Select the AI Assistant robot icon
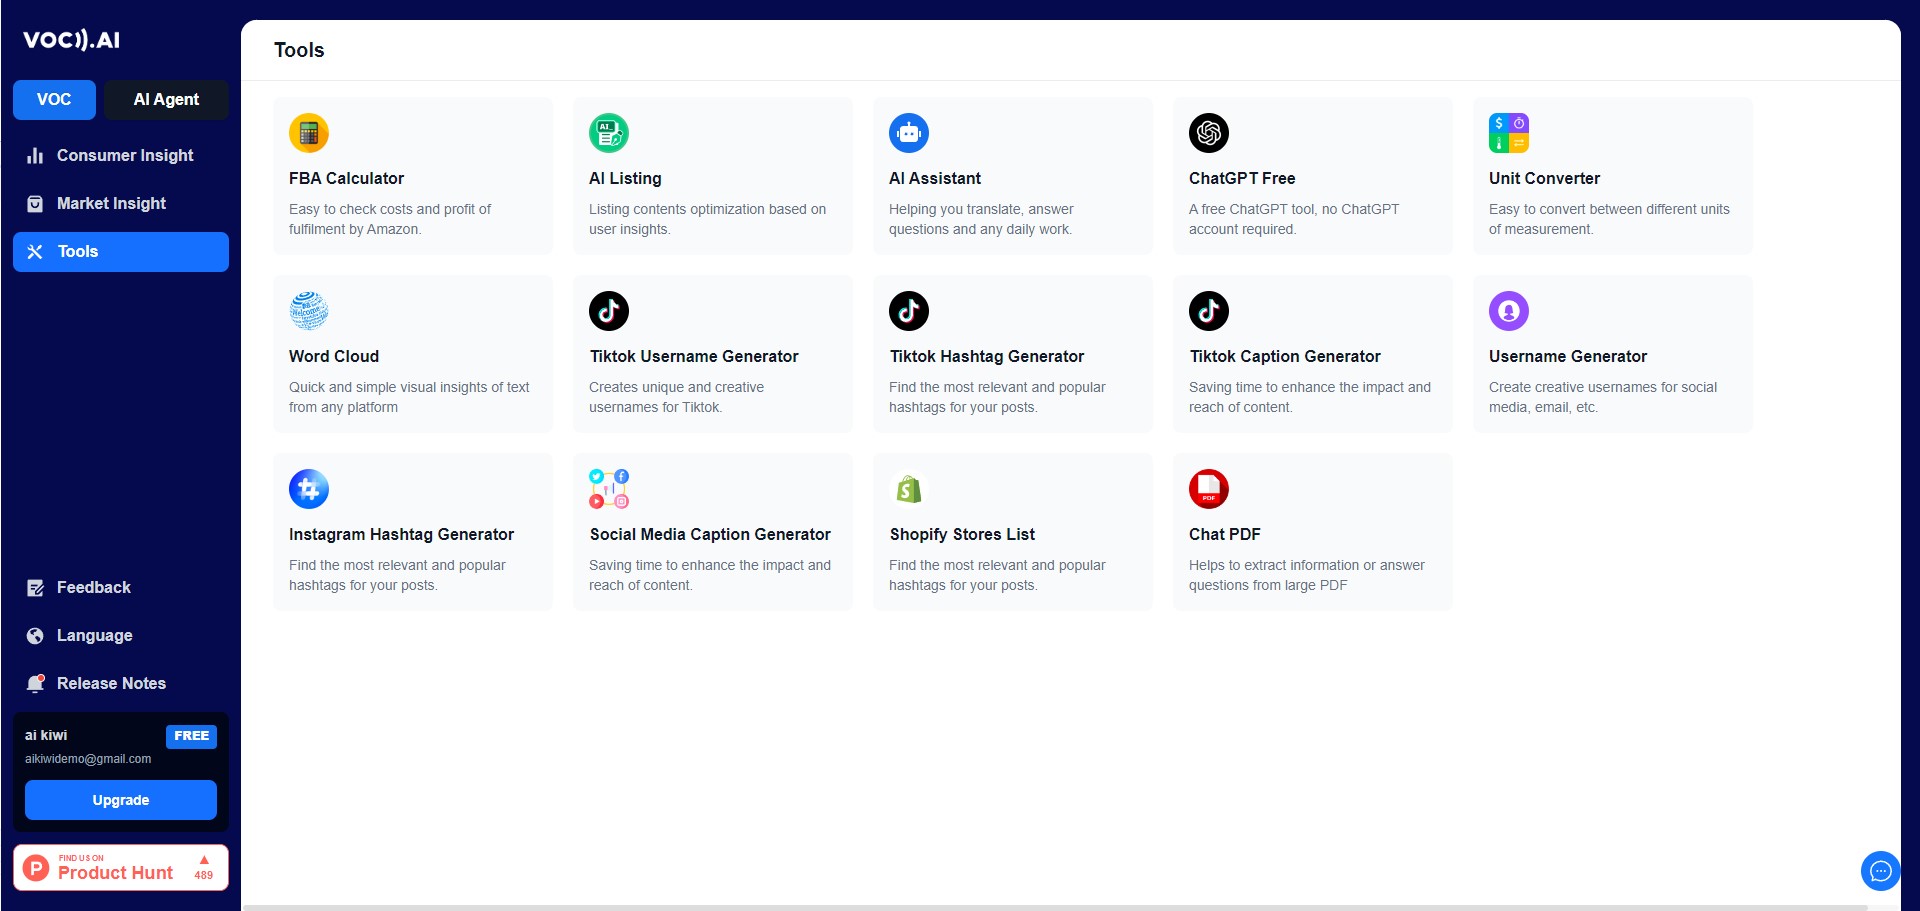This screenshot has height=911, width=1920. [x=909, y=133]
